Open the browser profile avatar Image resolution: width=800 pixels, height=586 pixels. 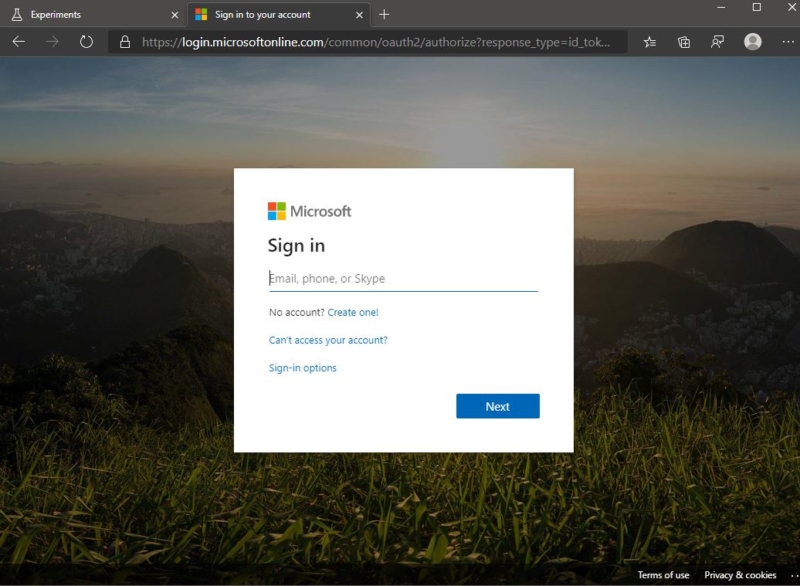[x=753, y=42]
